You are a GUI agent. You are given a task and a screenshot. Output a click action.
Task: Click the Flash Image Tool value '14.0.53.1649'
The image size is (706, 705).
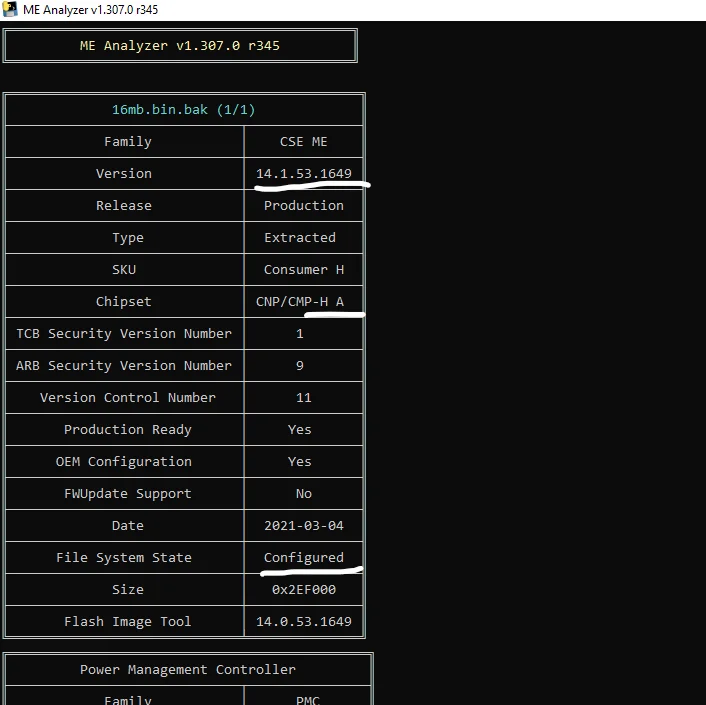tap(303, 621)
